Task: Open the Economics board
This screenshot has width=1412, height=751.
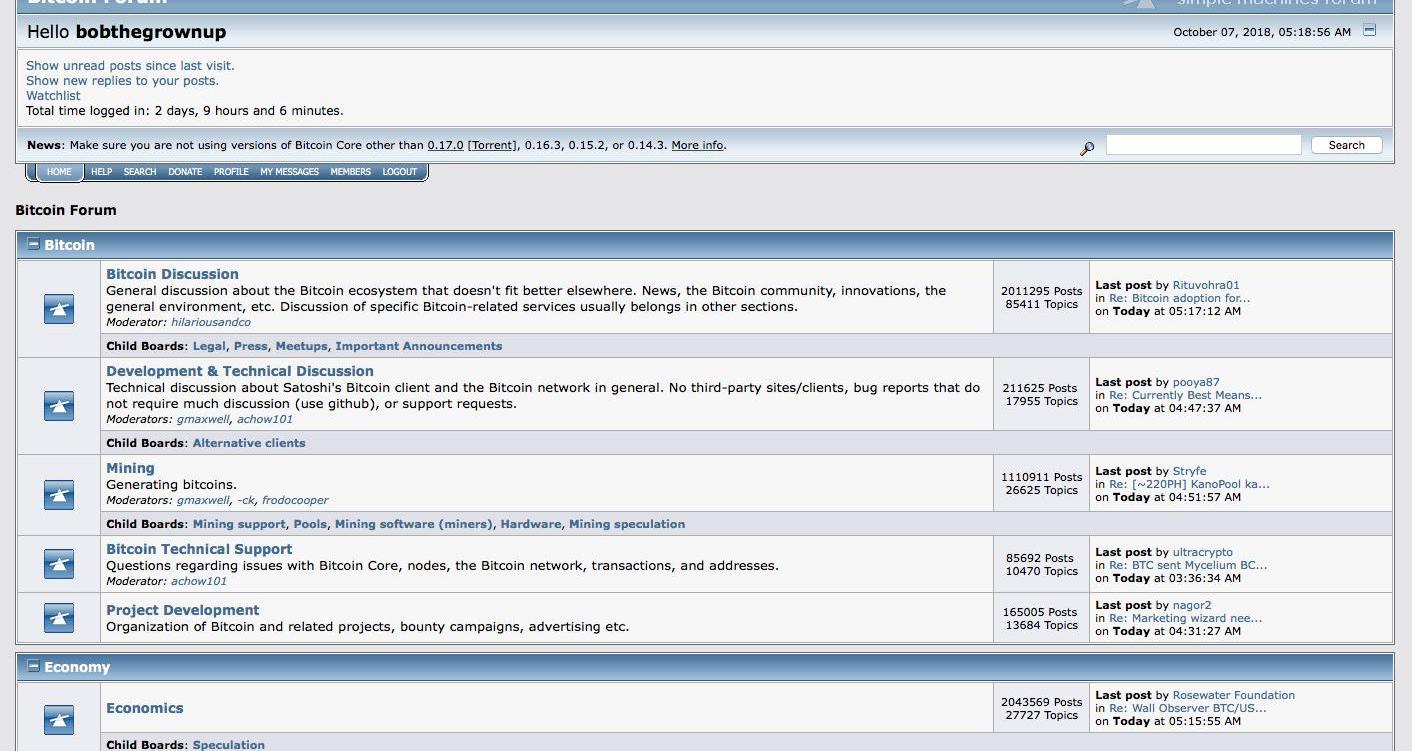Action: point(145,708)
